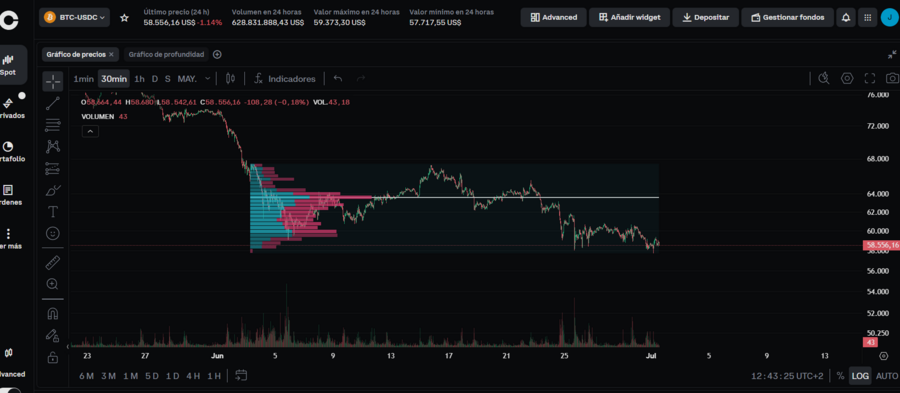900x393 pixels.
Task: Open price axis settings gear
Action: tap(884, 356)
